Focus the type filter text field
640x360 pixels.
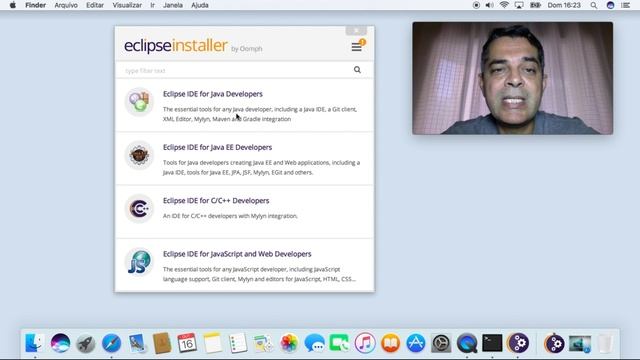coord(237,70)
